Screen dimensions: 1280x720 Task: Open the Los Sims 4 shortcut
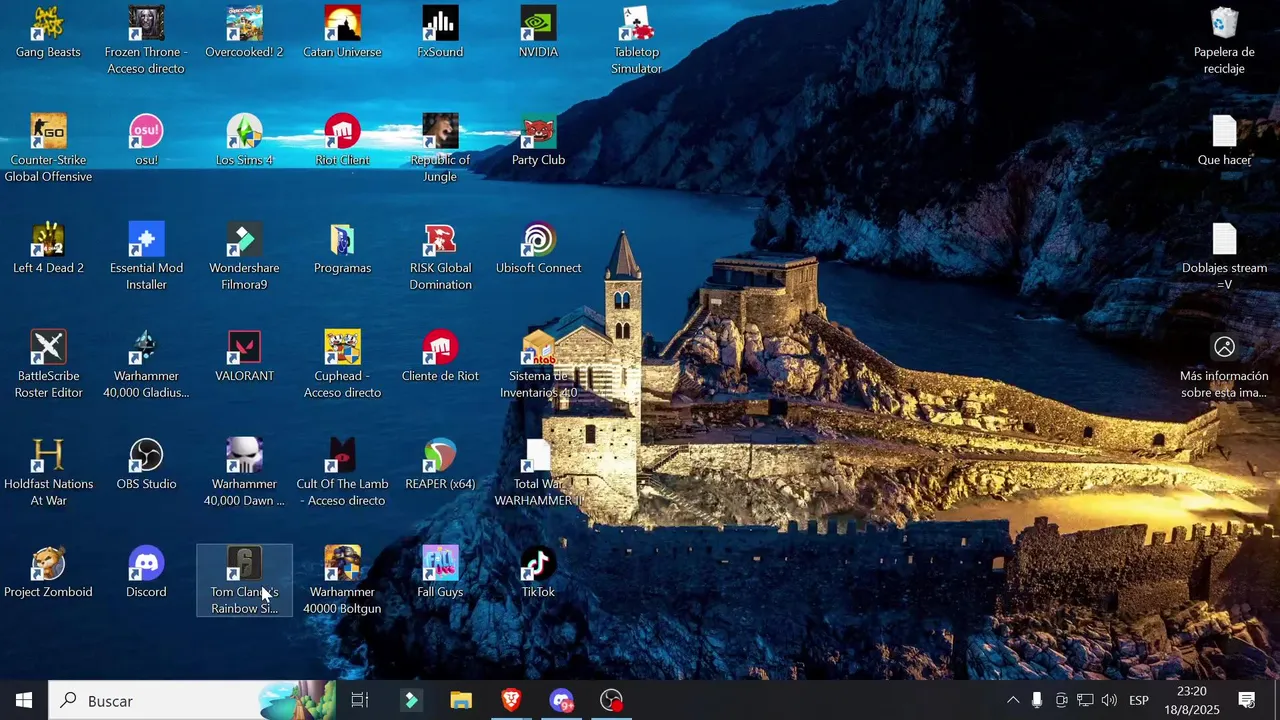244,141
